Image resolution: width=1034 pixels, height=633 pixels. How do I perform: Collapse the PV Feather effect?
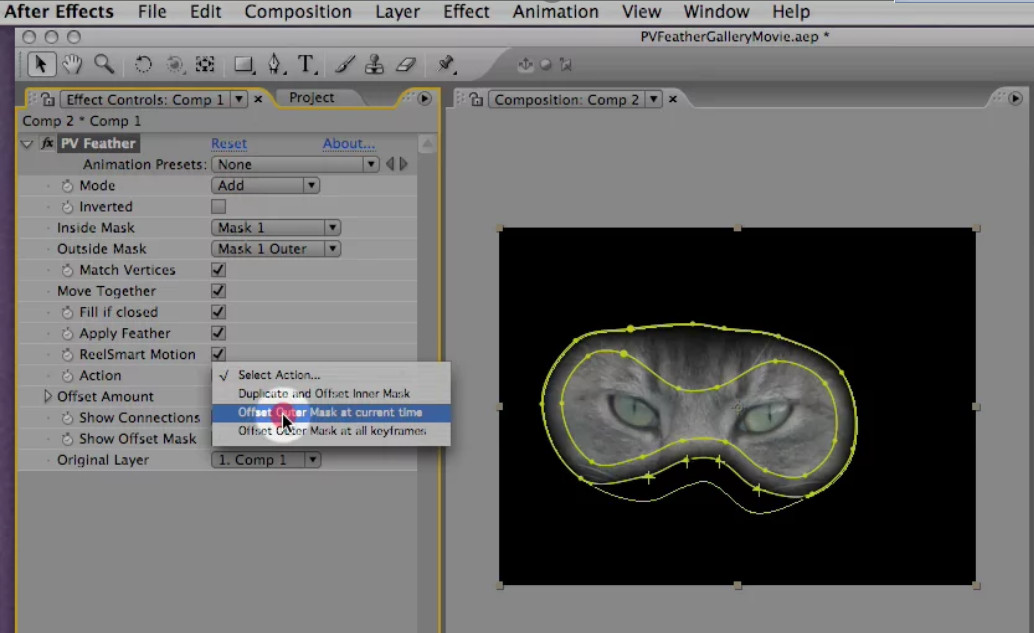tap(27, 143)
